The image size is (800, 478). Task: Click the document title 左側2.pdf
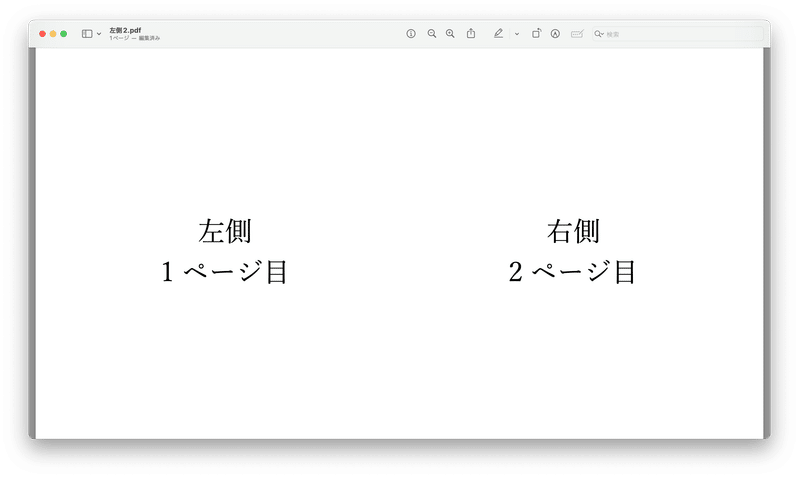125,30
